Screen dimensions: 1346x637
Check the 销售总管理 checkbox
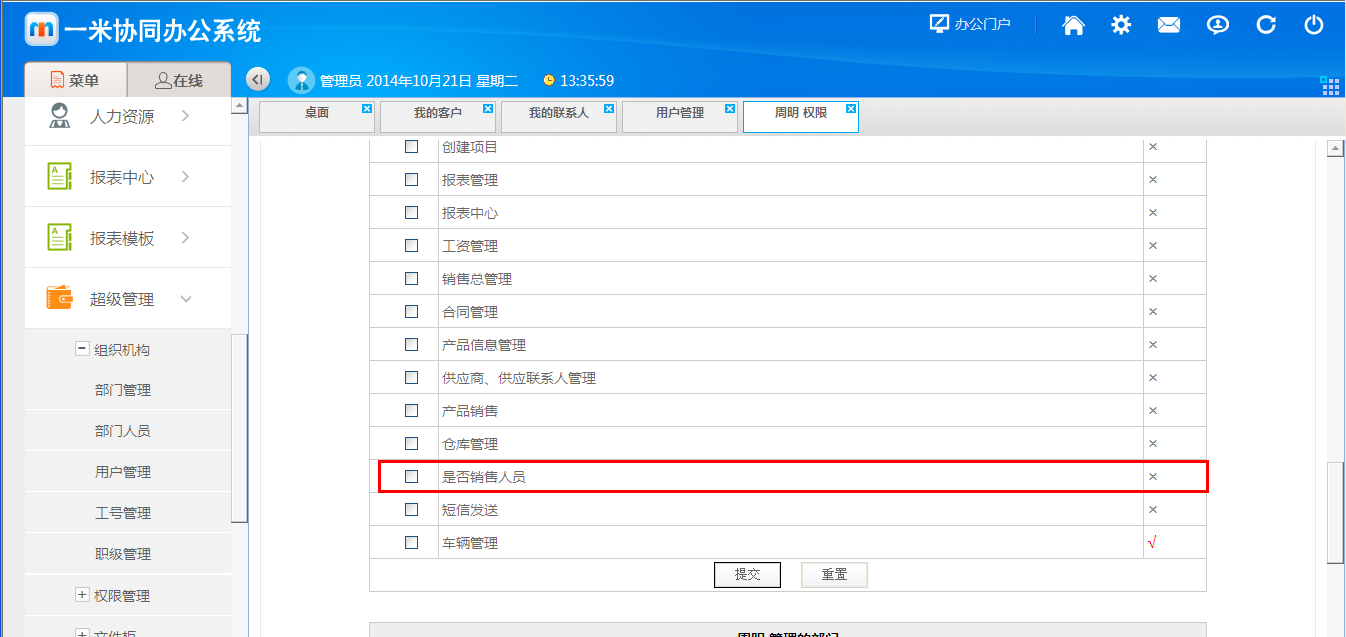(x=411, y=279)
